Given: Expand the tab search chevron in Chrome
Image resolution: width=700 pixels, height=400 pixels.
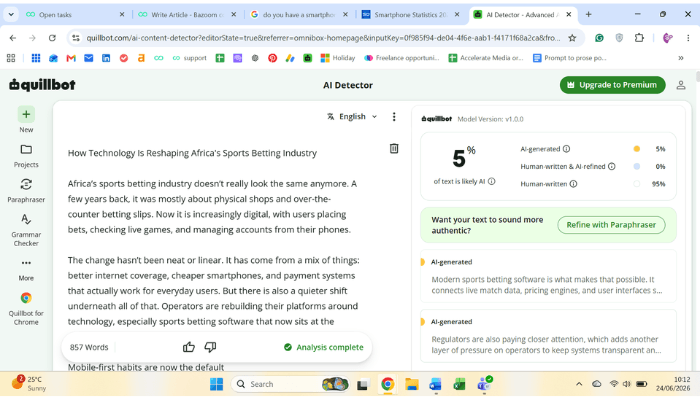Looking at the screenshot, I should pos(11,14).
